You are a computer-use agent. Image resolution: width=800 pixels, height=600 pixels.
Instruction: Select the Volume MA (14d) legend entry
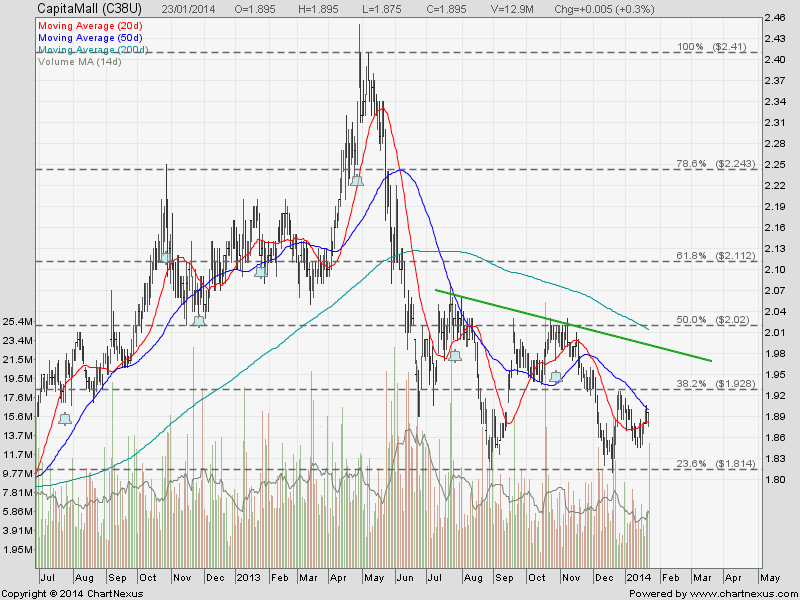click(80, 62)
